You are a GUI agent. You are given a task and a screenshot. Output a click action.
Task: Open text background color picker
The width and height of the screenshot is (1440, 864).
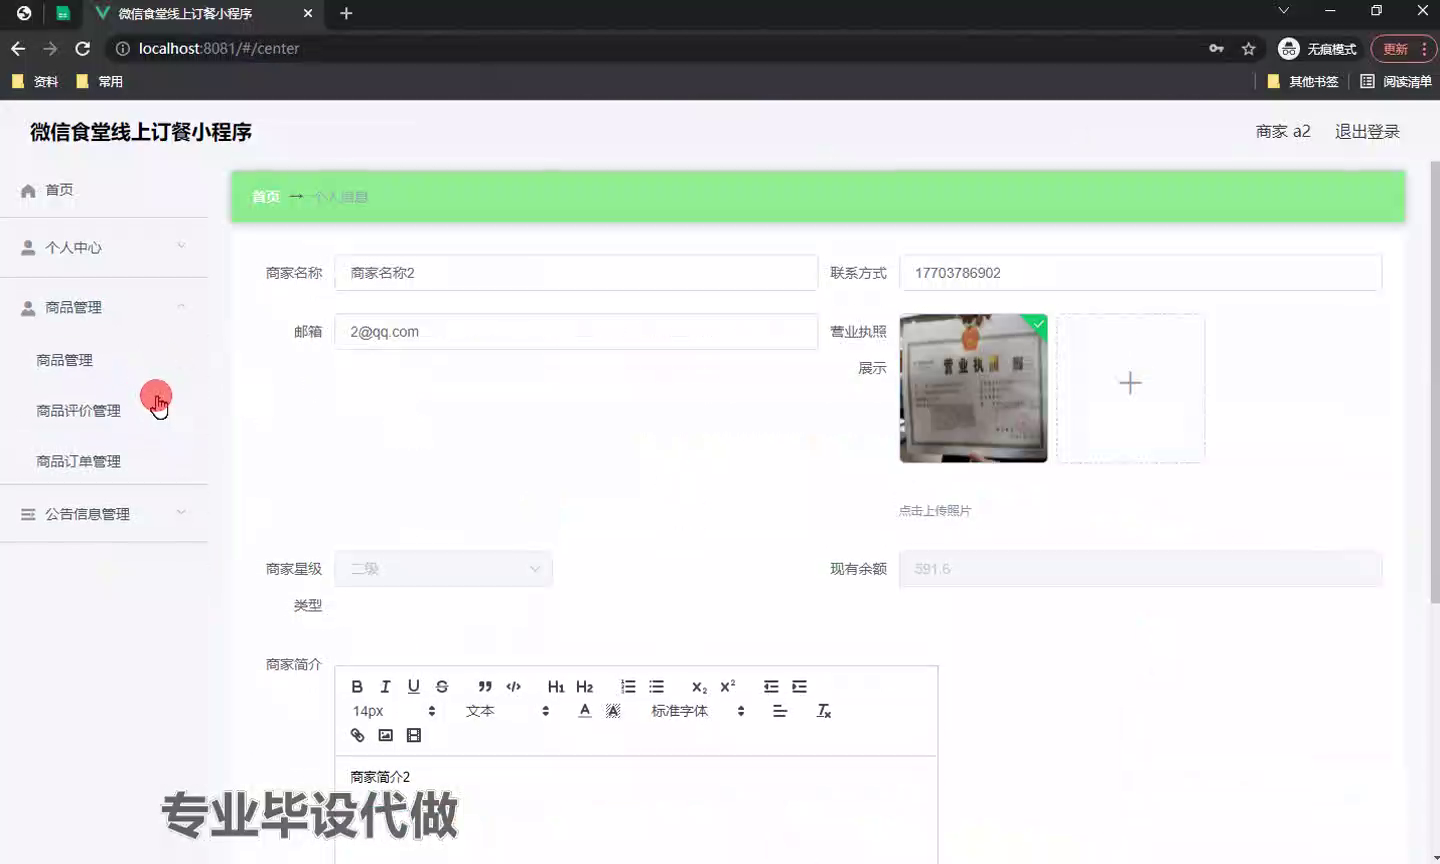tap(613, 711)
